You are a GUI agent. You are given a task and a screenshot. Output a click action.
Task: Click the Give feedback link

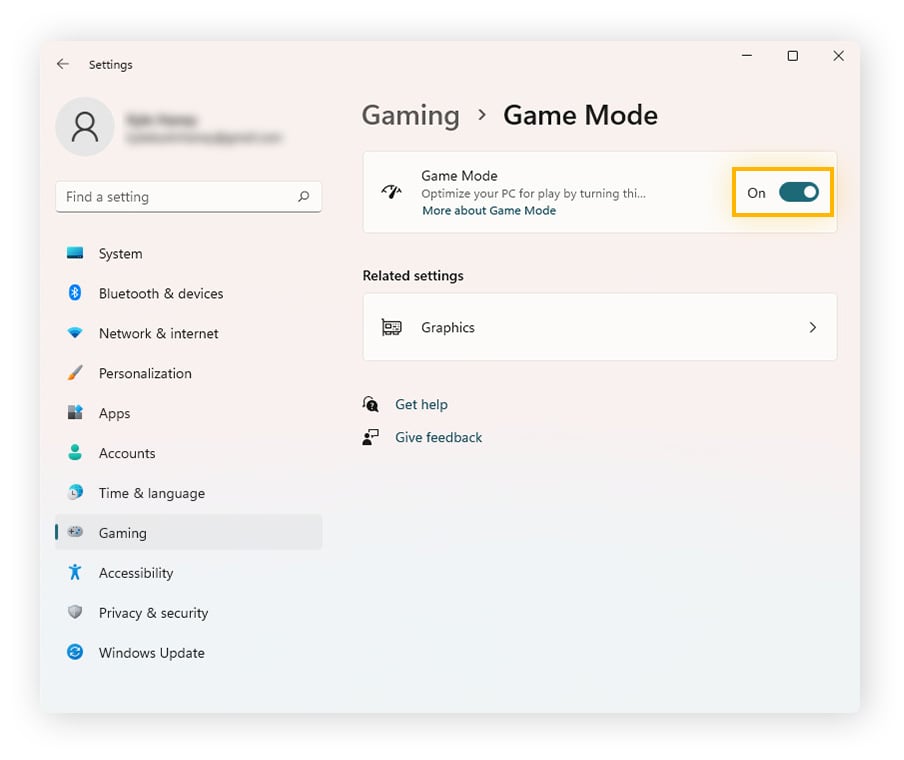[438, 437]
